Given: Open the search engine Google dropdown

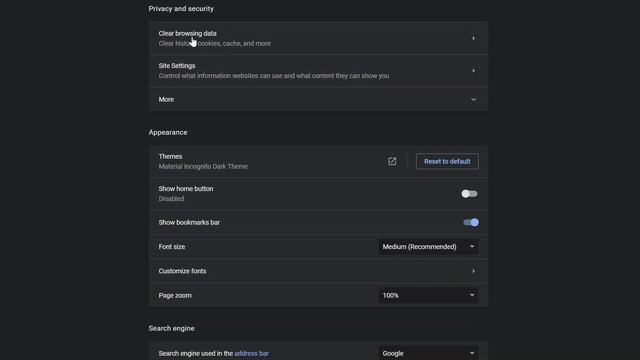Looking at the screenshot, I should click(428, 353).
